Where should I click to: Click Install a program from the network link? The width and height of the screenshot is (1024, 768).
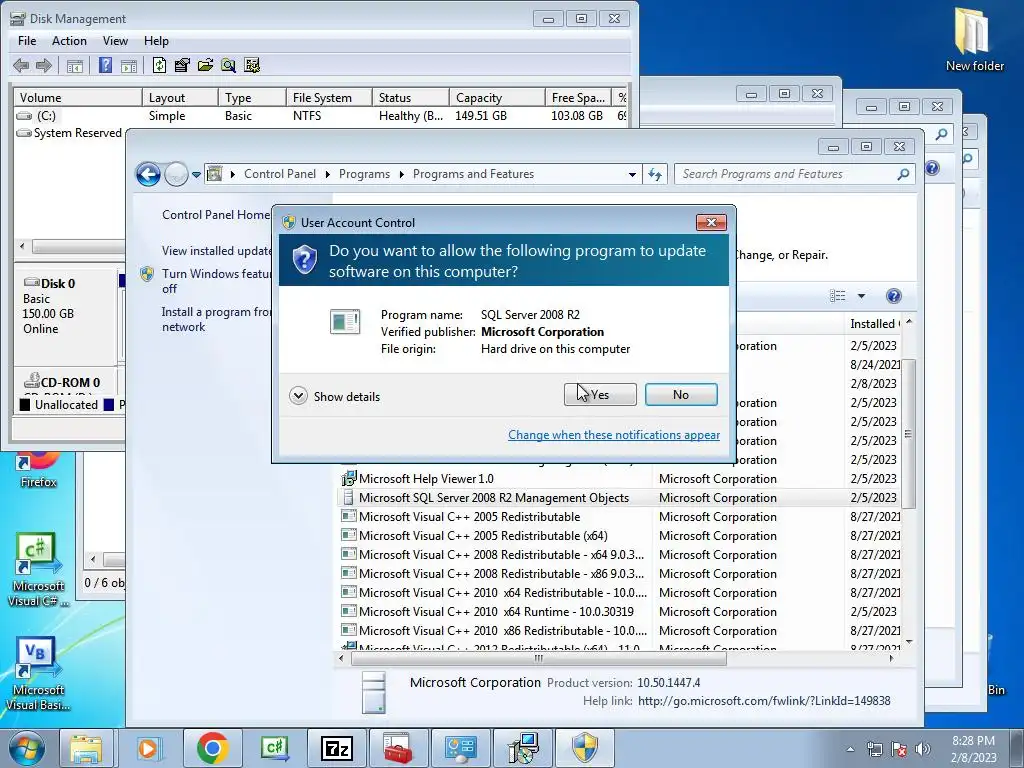point(216,319)
